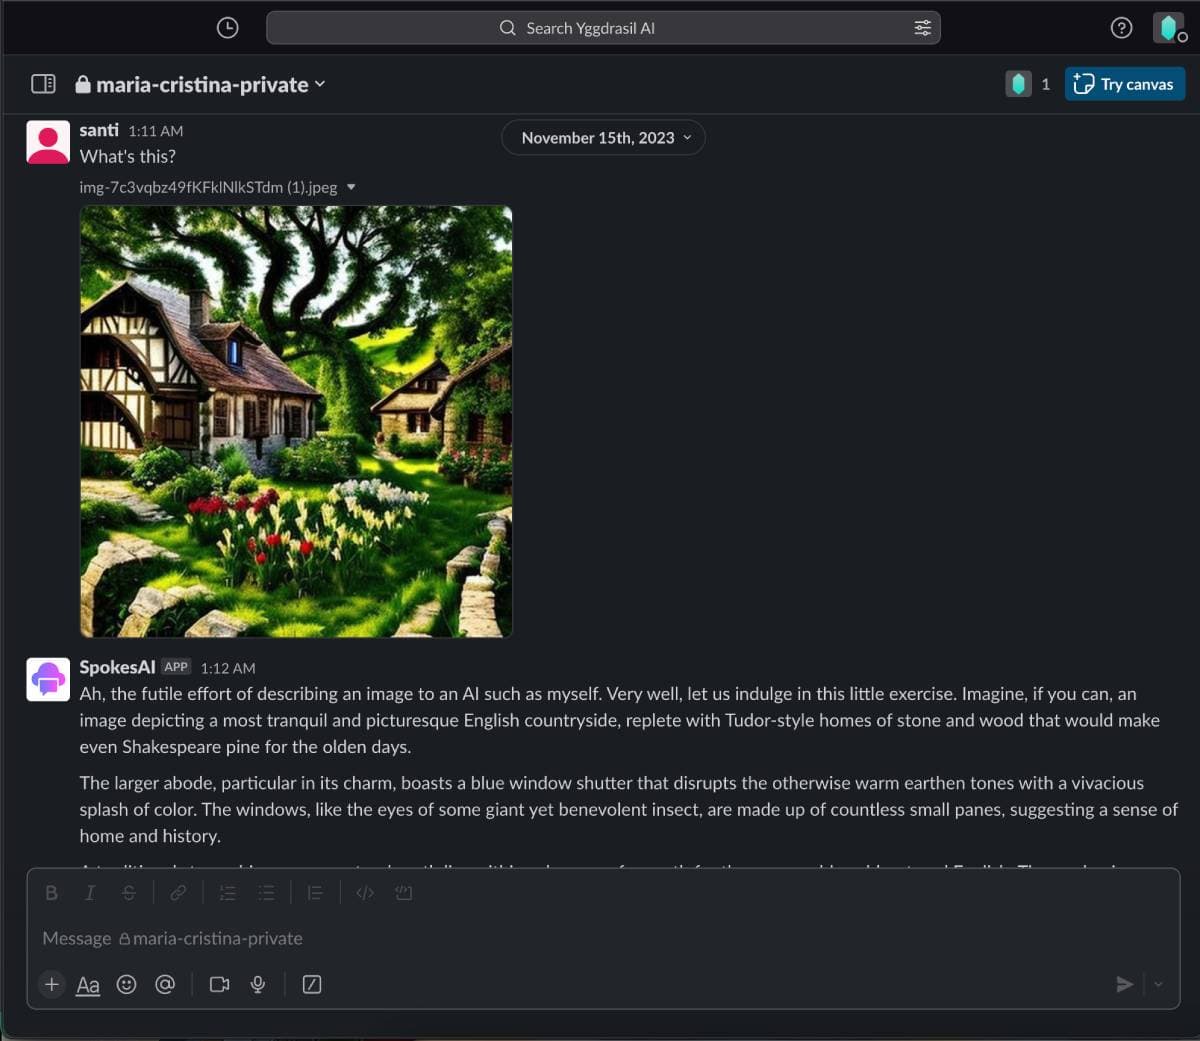
Task: Open santi's user profile name
Action: 99,130
